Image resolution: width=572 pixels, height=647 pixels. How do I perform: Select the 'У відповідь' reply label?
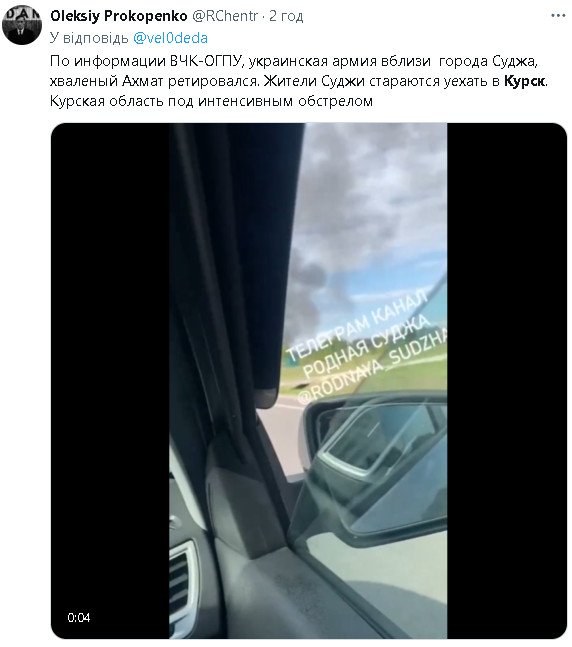(89, 38)
